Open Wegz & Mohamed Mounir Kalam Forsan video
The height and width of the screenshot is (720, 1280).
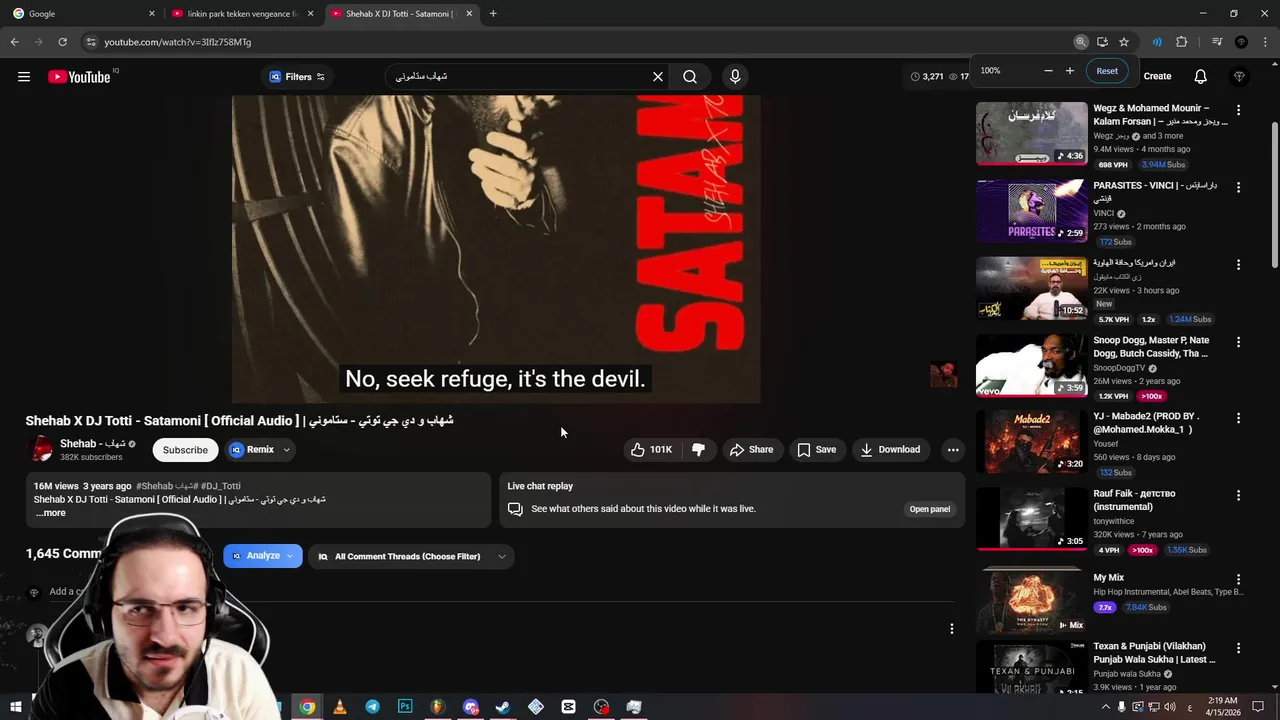click(1031, 133)
